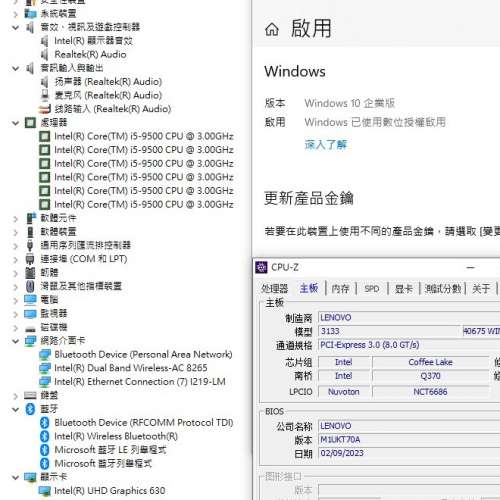Collapse the Bluetooth category
Screen dimensions: 500x500
click(x=15, y=409)
